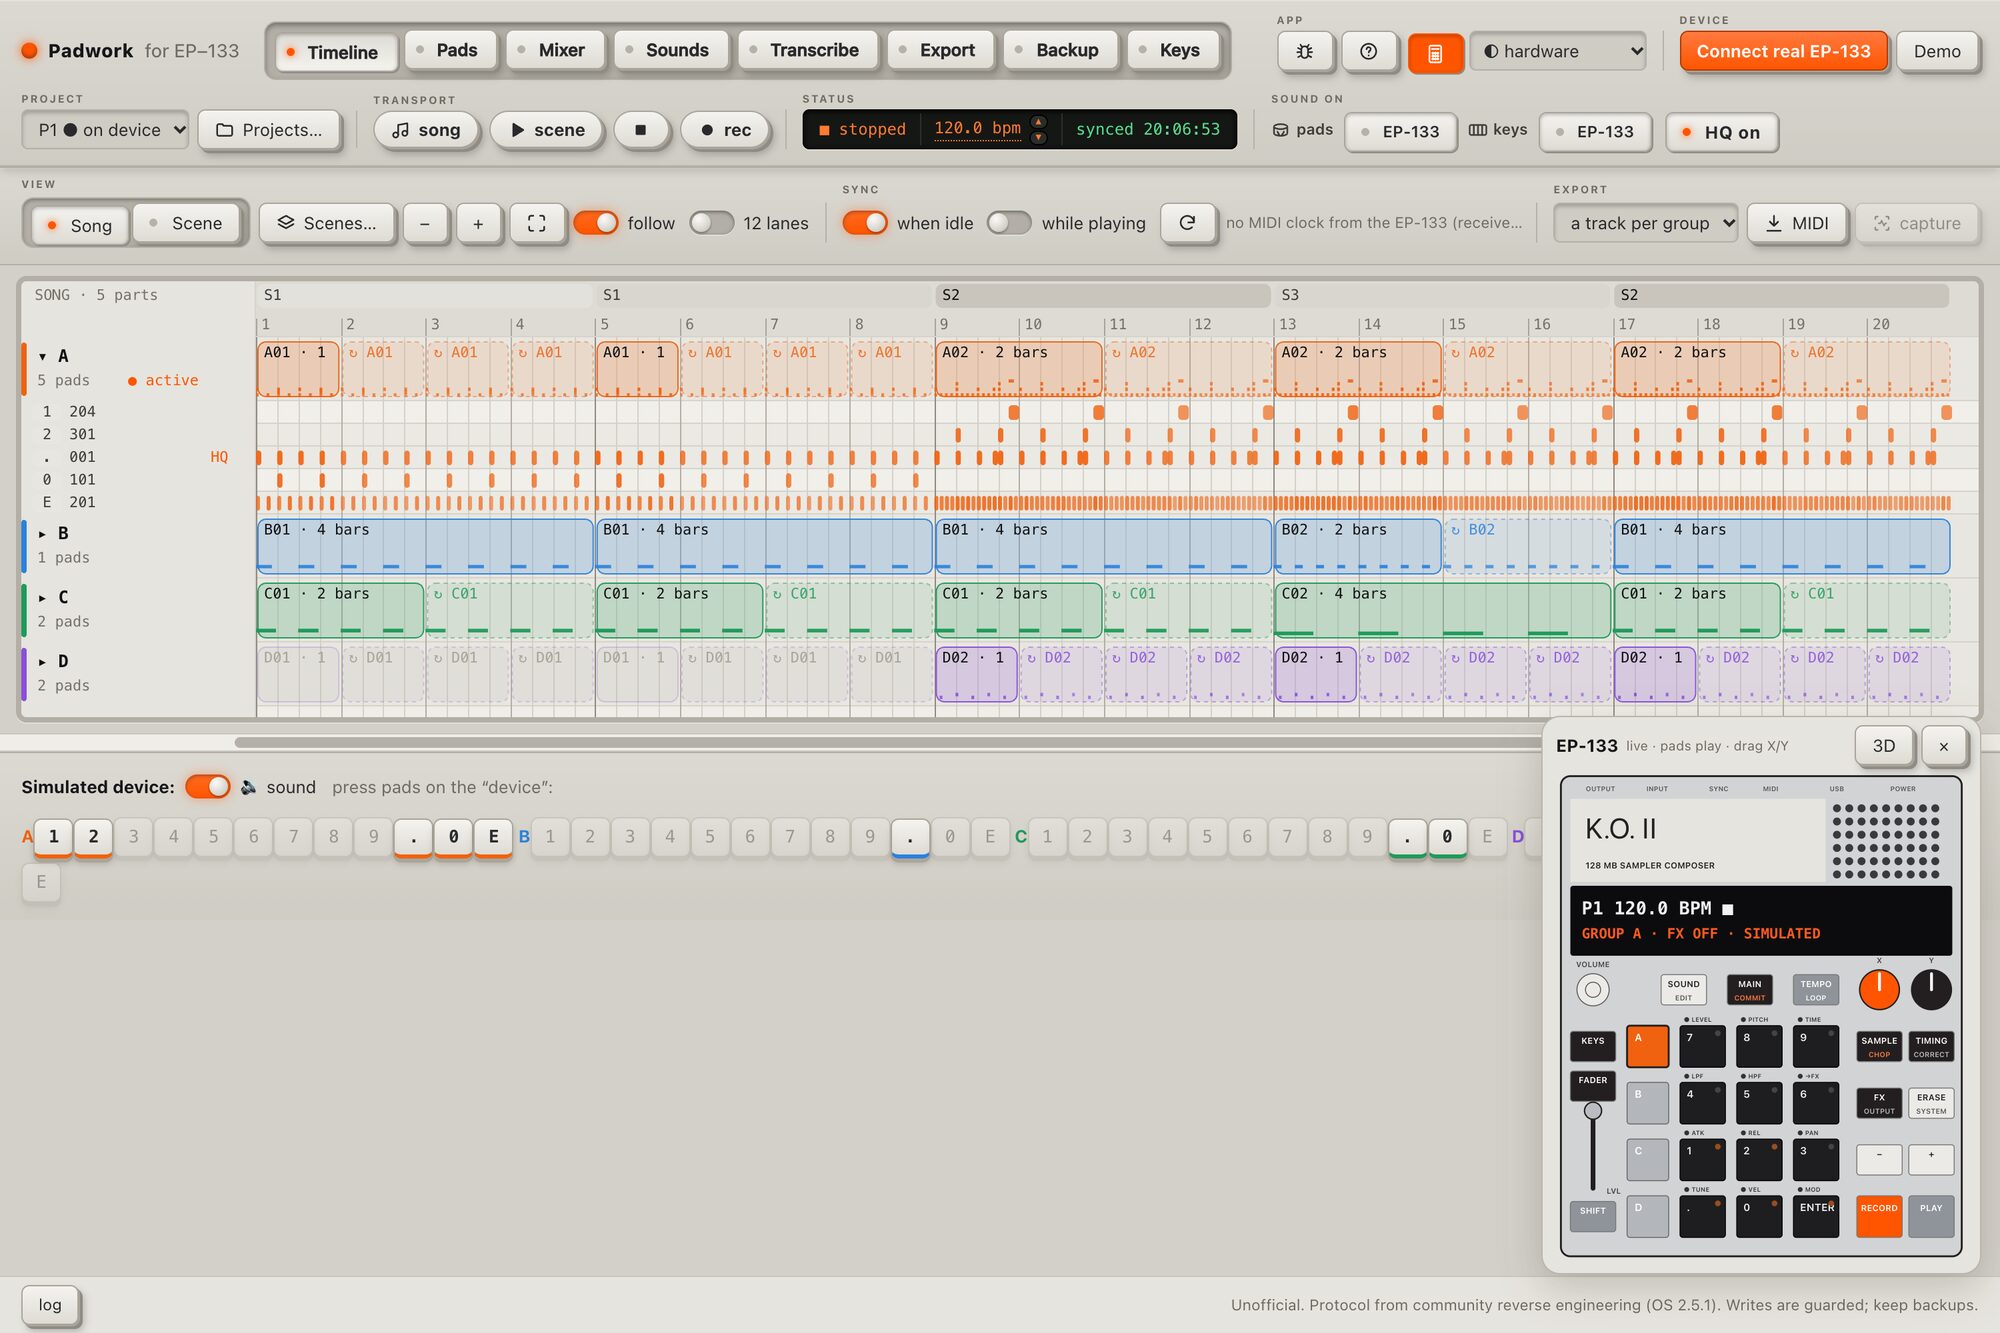Close the EP-133 device panel
The width and height of the screenshot is (2000, 1333).
click(x=1943, y=746)
